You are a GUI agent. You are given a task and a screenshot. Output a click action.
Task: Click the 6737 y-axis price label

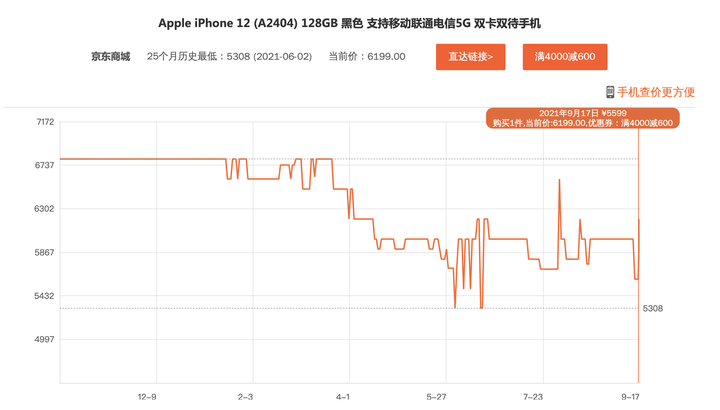pyautogui.click(x=45, y=166)
